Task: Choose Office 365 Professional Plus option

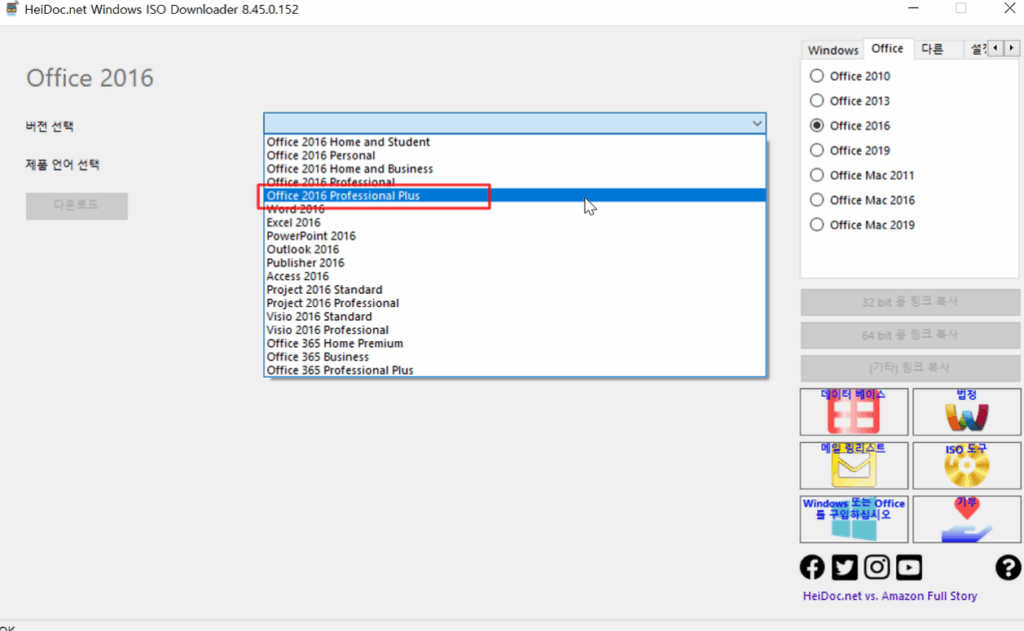Action: tap(515, 370)
